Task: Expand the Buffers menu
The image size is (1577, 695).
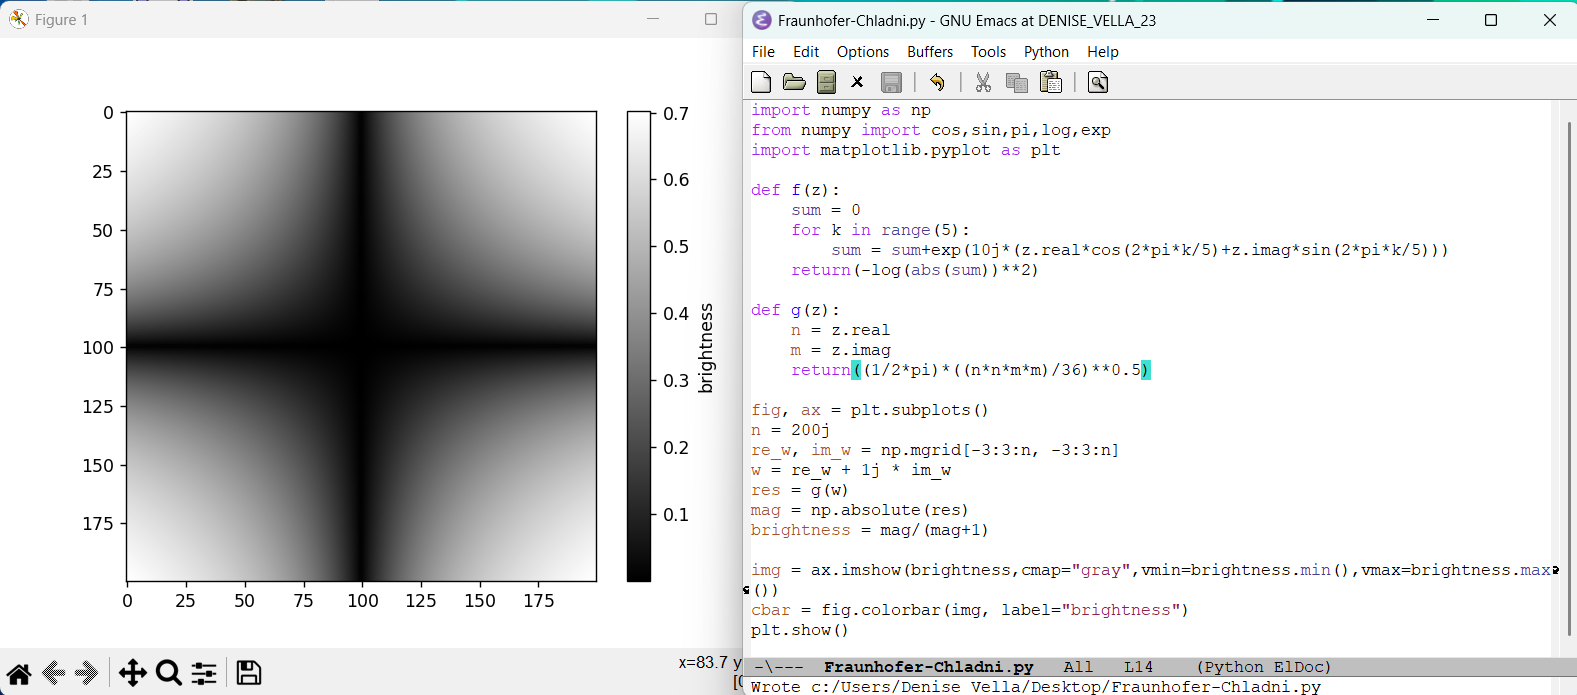Action: pyautogui.click(x=930, y=52)
